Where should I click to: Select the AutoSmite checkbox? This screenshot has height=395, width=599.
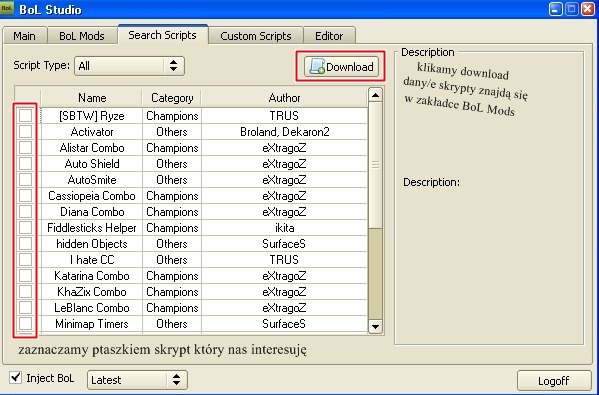point(26,180)
